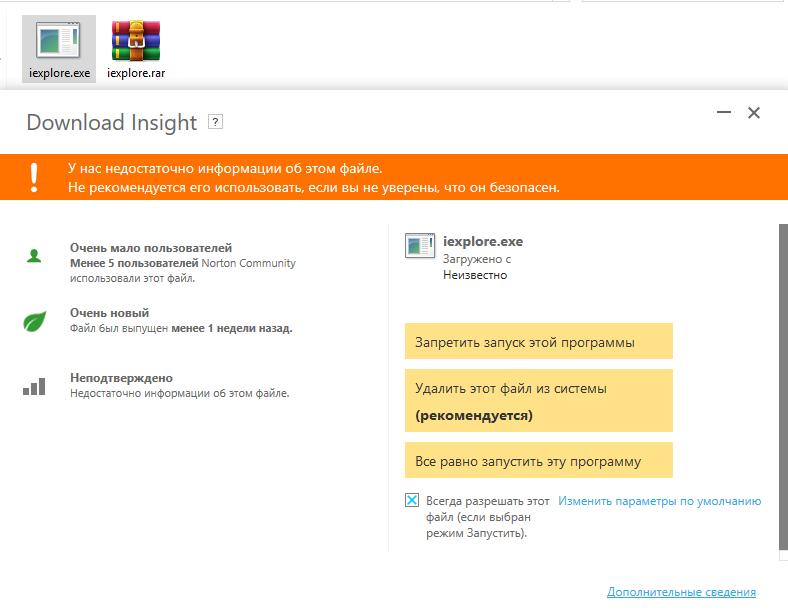Click the green leaf new-file icon
This screenshot has height=616, width=788.
point(35,321)
